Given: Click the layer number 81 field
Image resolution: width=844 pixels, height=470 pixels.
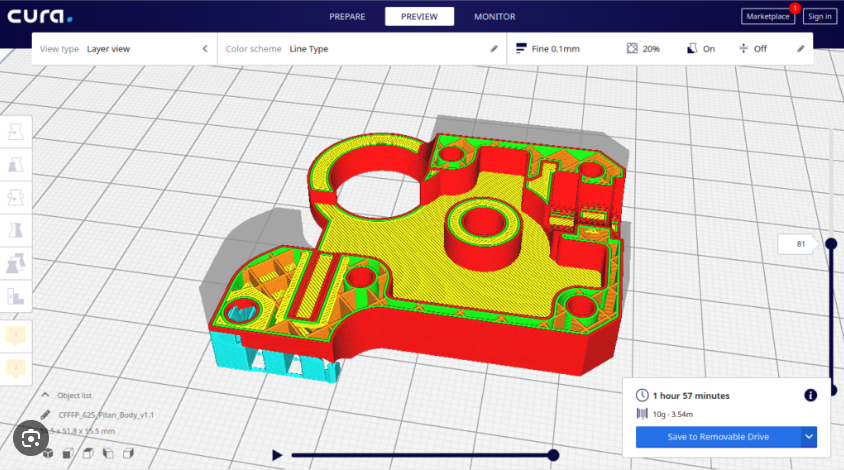Looking at the screenshot, I should tap(799, 244).
